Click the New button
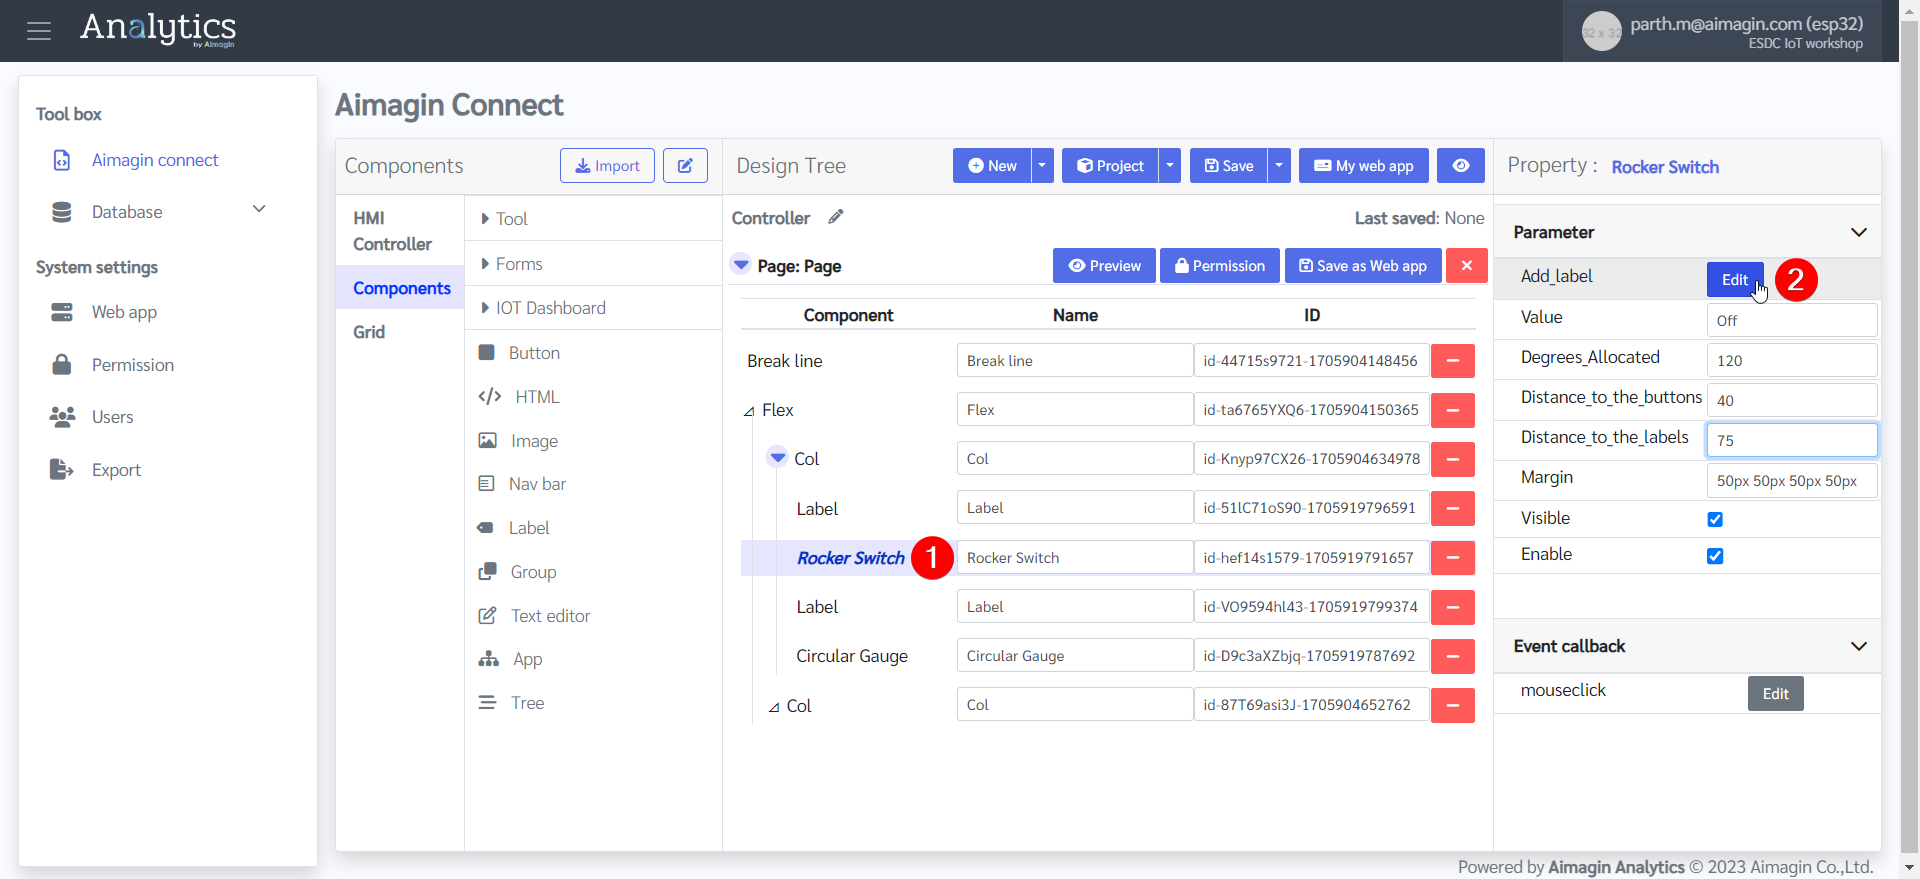This screenshot has width=1920, height=879. point(992,166)
